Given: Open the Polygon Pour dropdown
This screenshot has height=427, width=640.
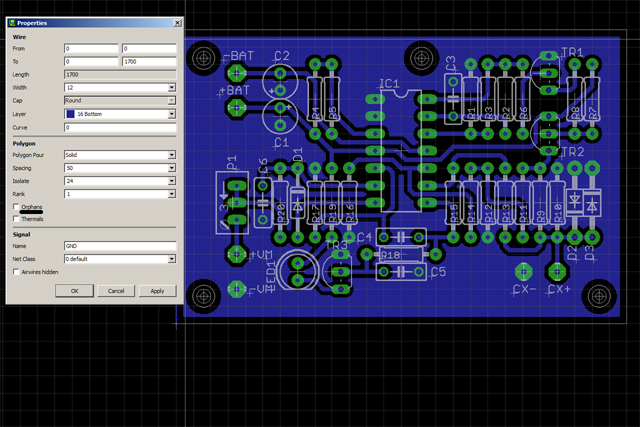Looking at the screenshot, I should pos(172,156).
